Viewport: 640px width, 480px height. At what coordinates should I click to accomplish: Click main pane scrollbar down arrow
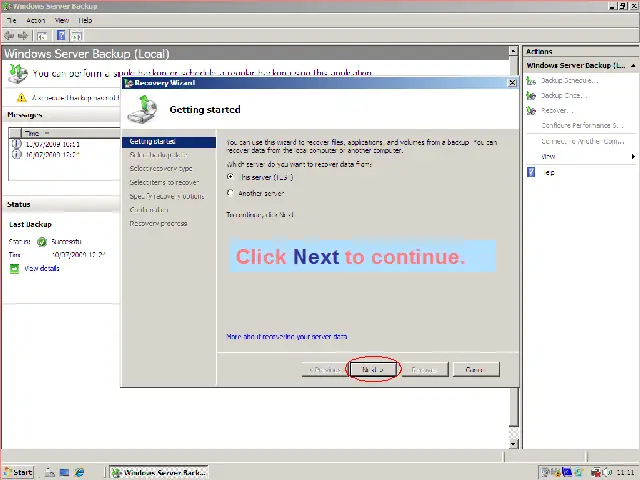point(514,444)
